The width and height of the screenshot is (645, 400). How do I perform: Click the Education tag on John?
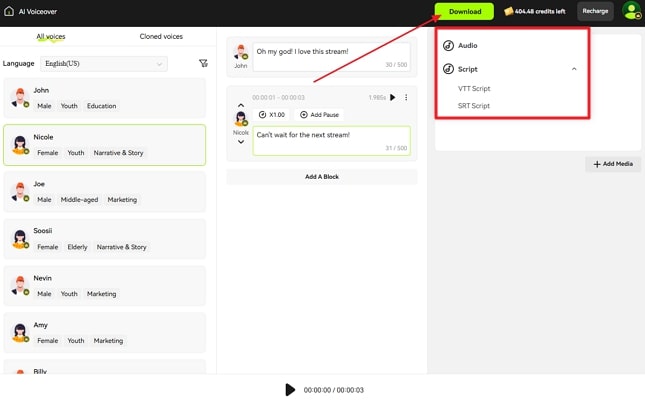coord(101,106)
